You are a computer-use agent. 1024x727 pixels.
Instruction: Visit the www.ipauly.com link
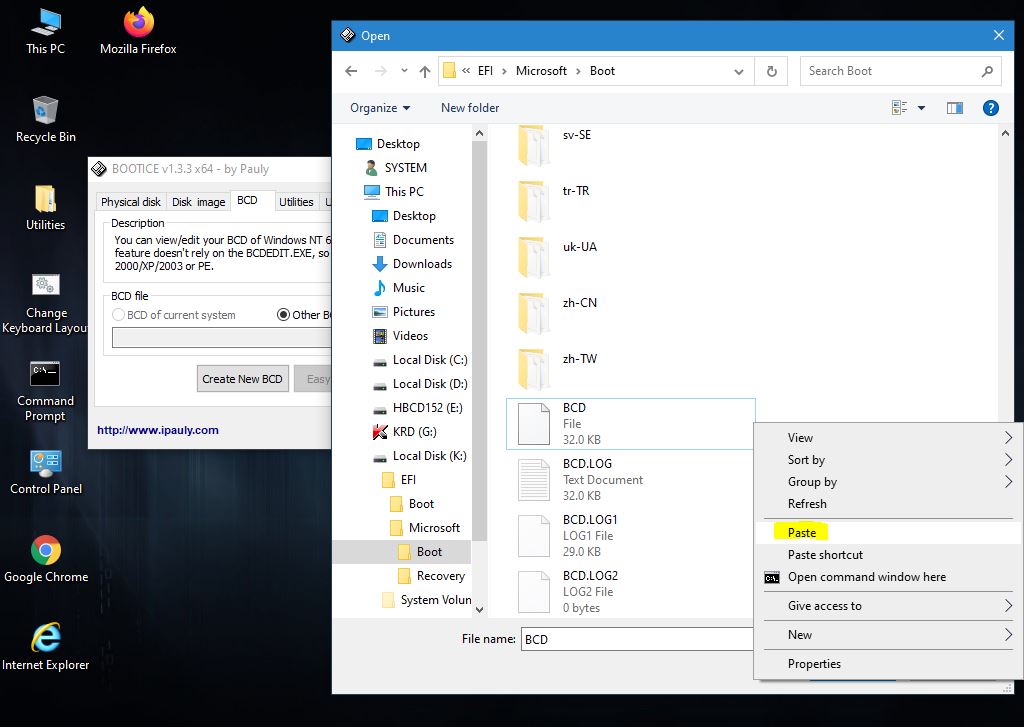(x=157, y=430)
